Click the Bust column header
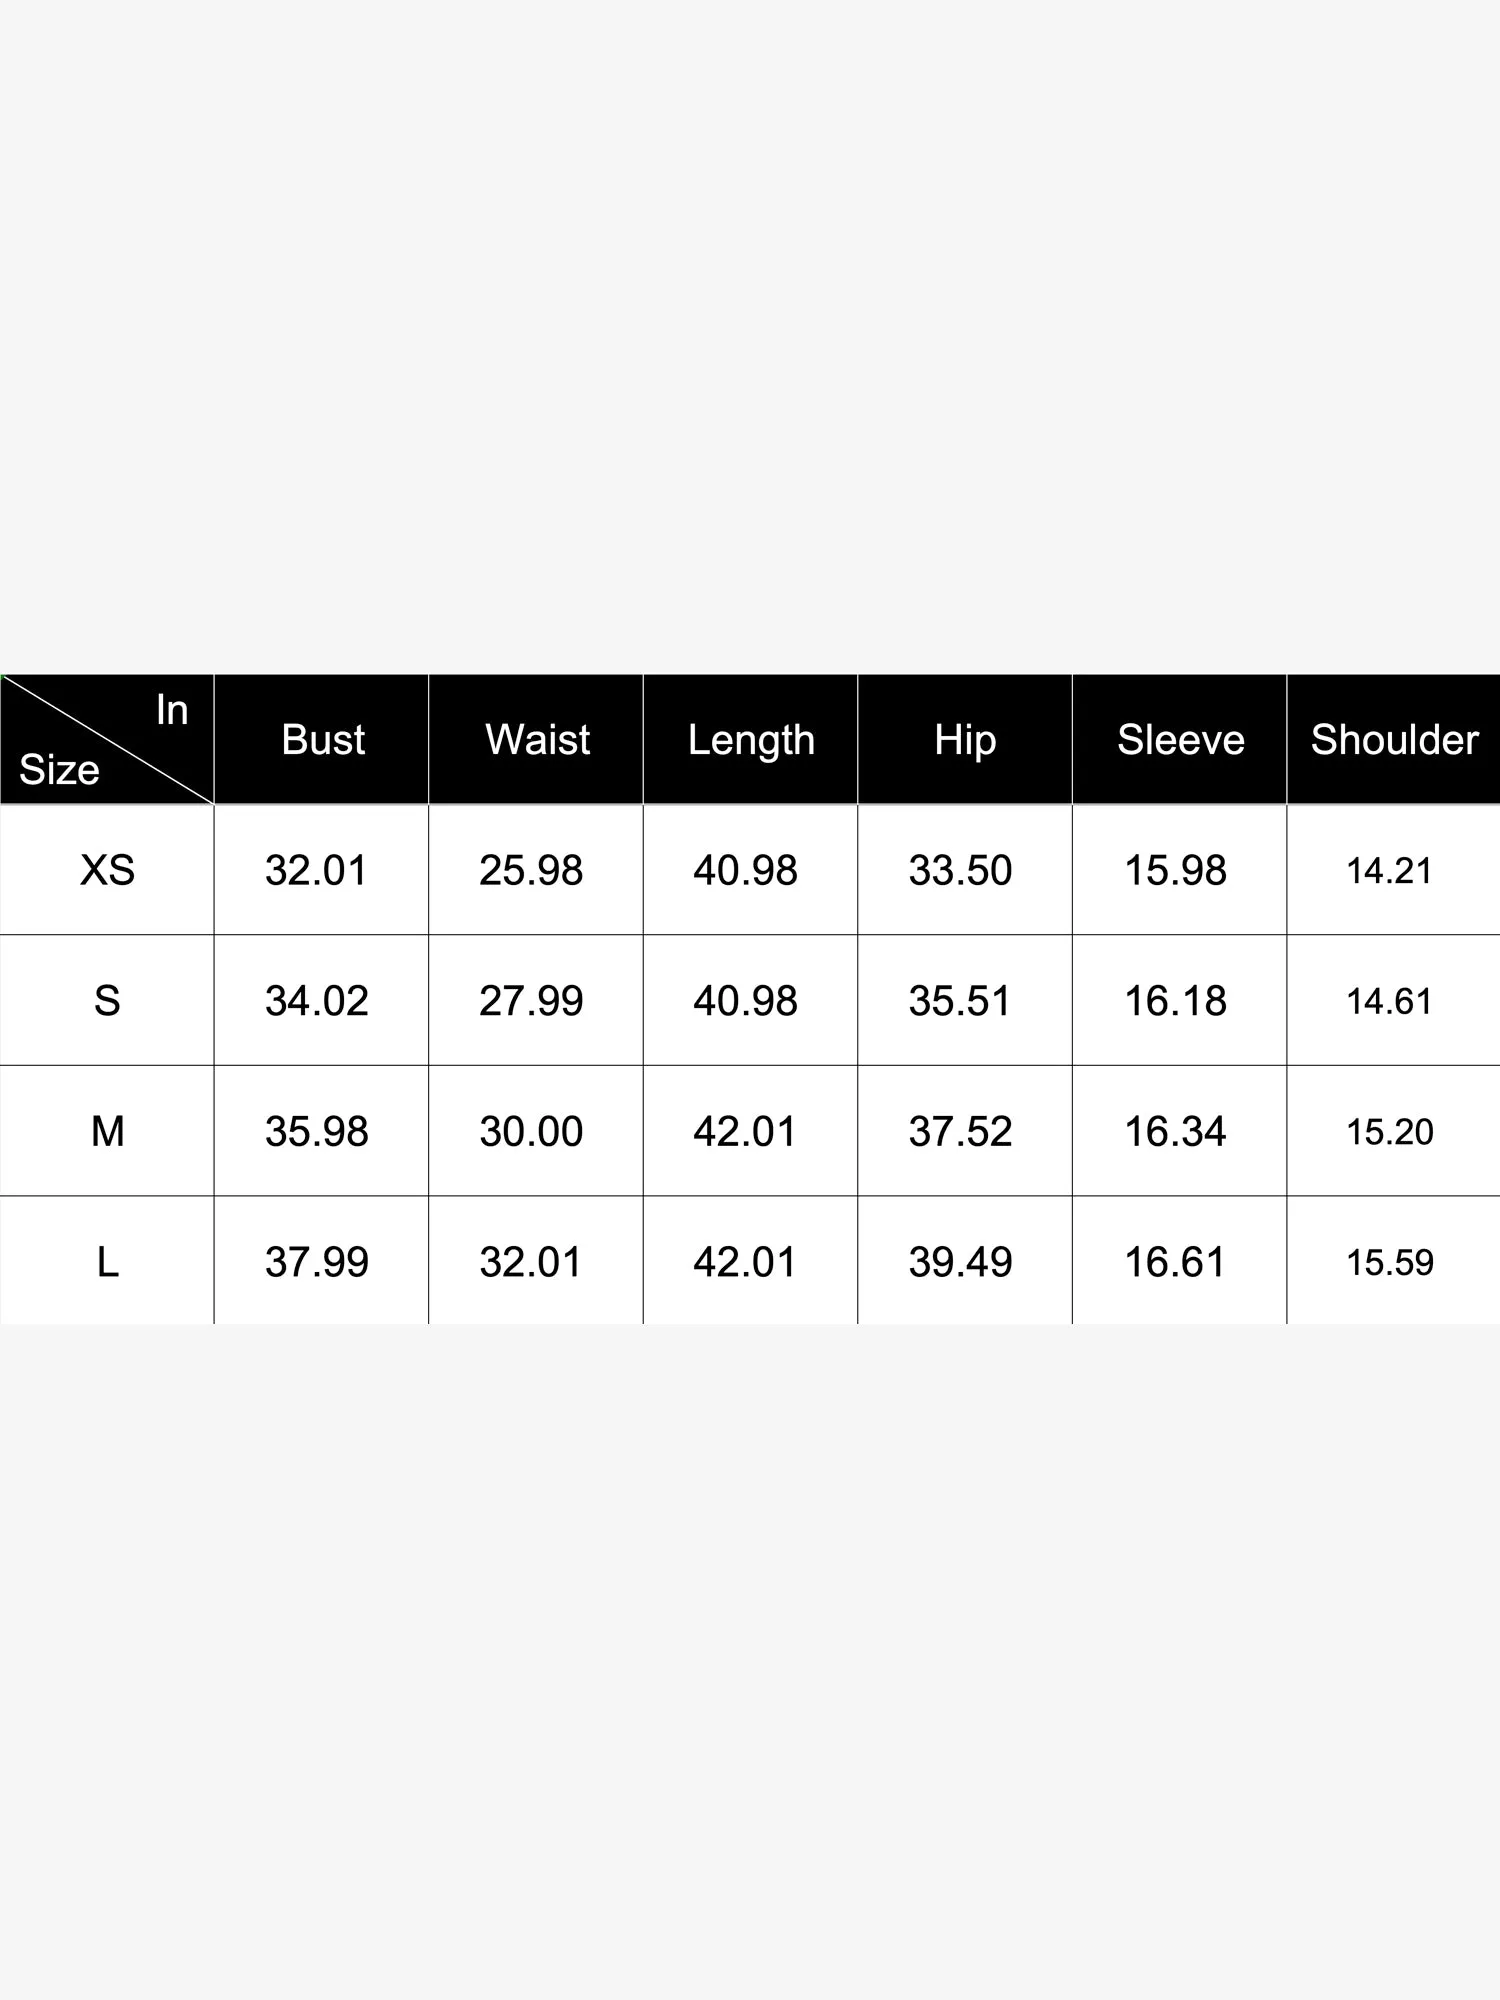Screen dimensions: 1500x2000 [x=322, y=740]
